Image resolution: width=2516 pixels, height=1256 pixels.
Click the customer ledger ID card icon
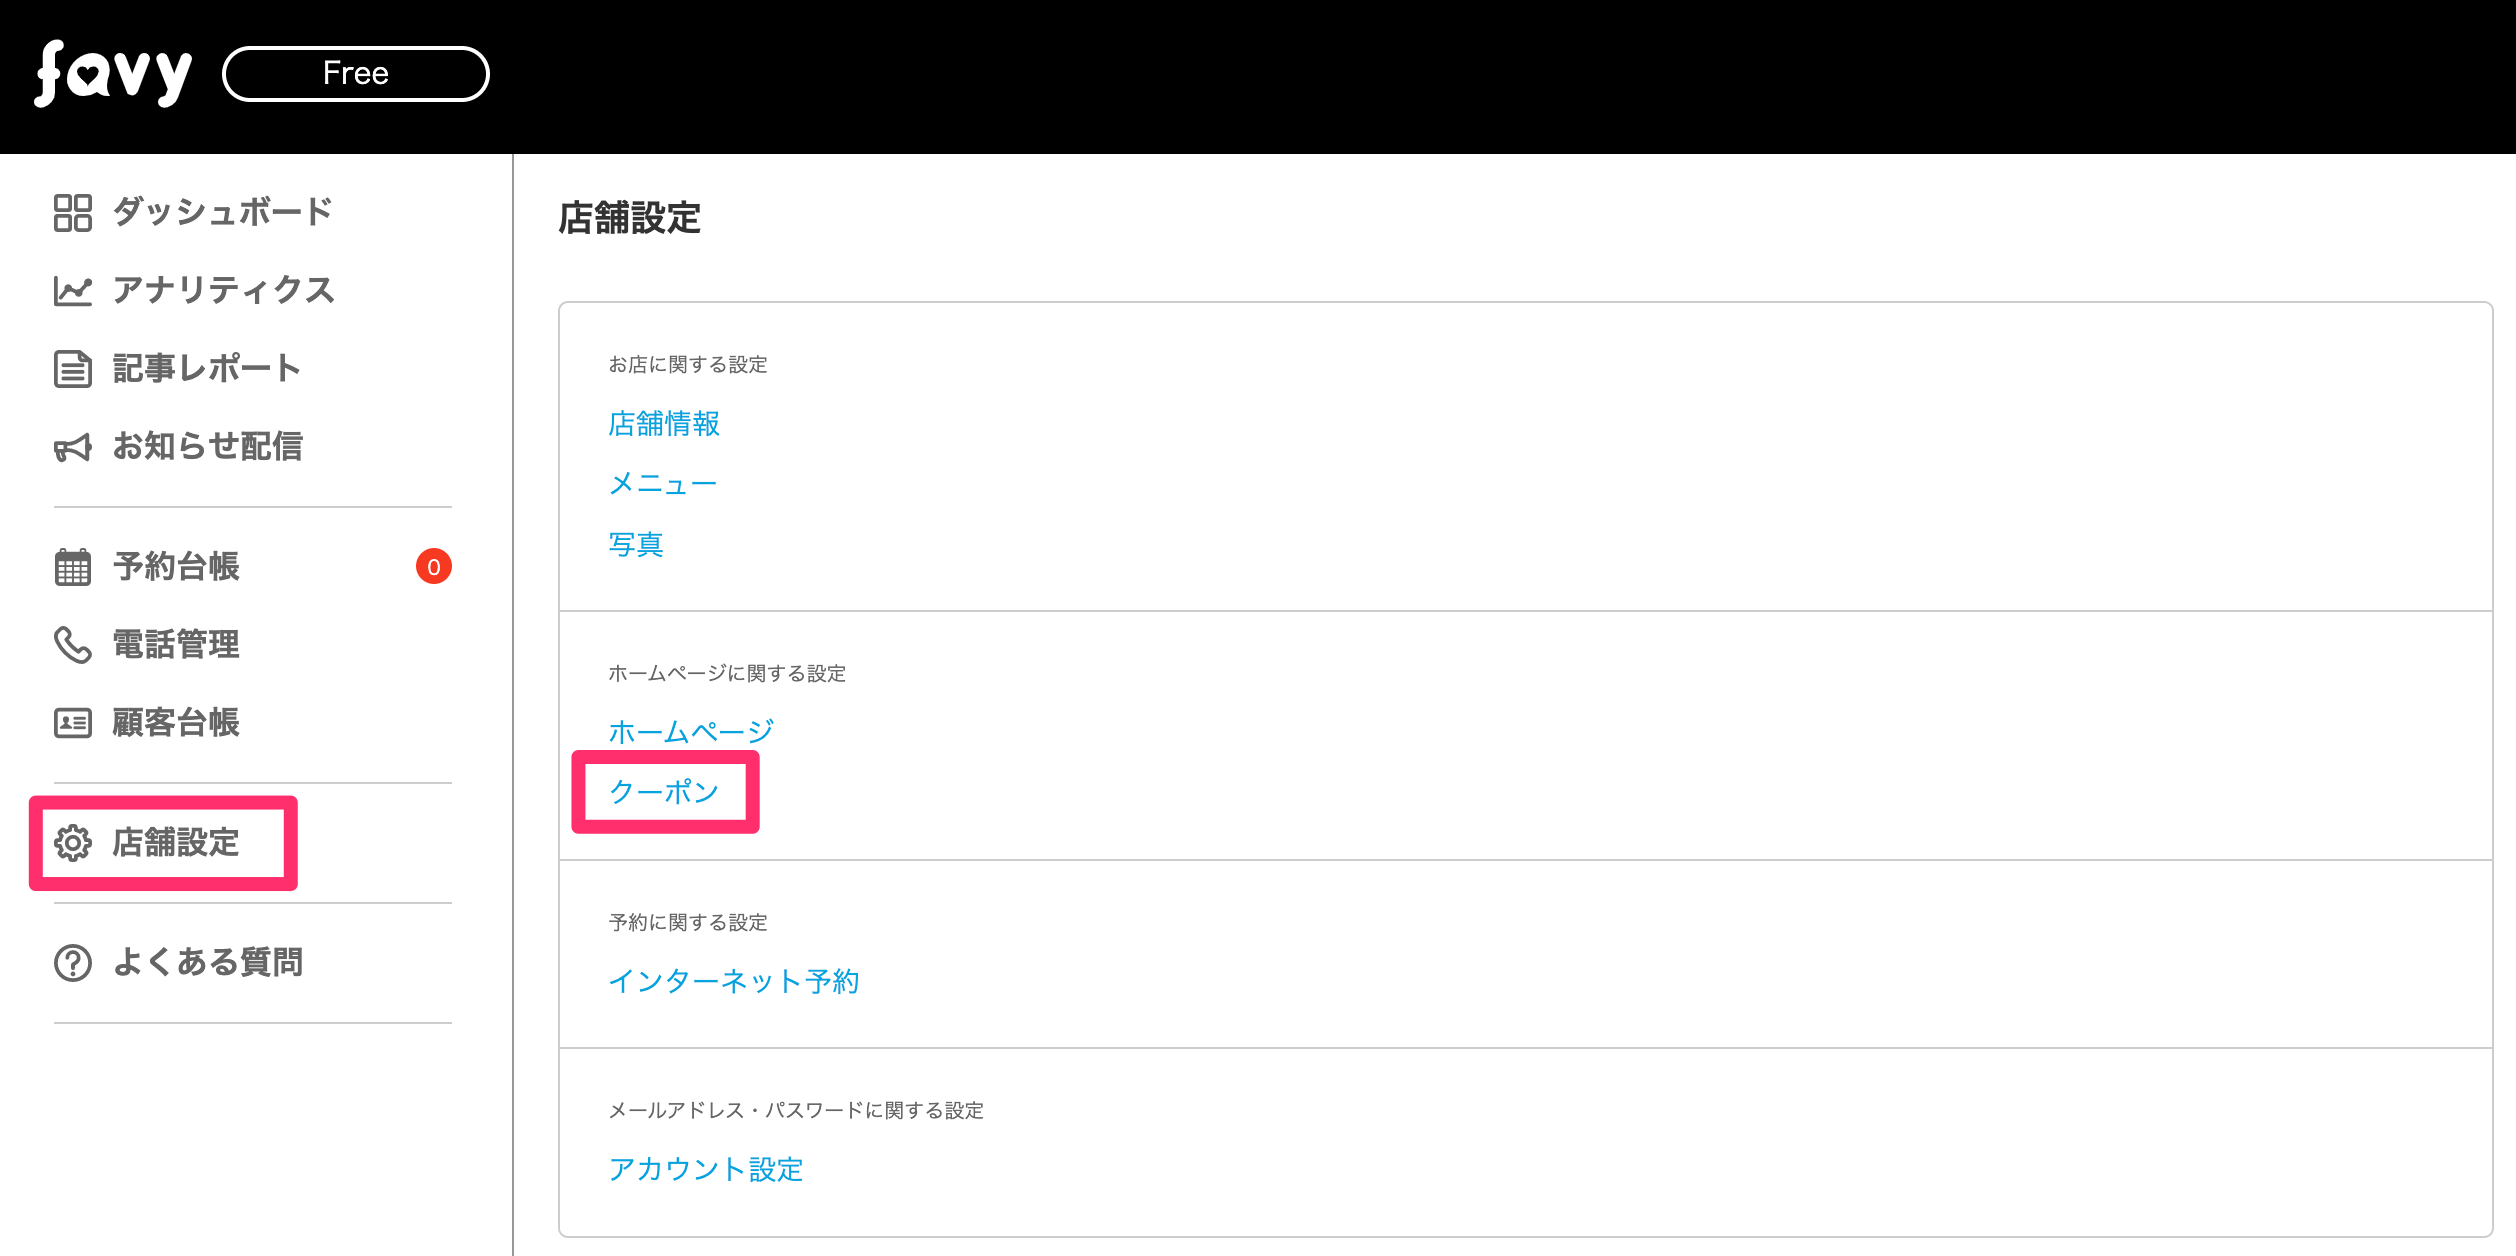pyautogui.click(x=73, y=723)
